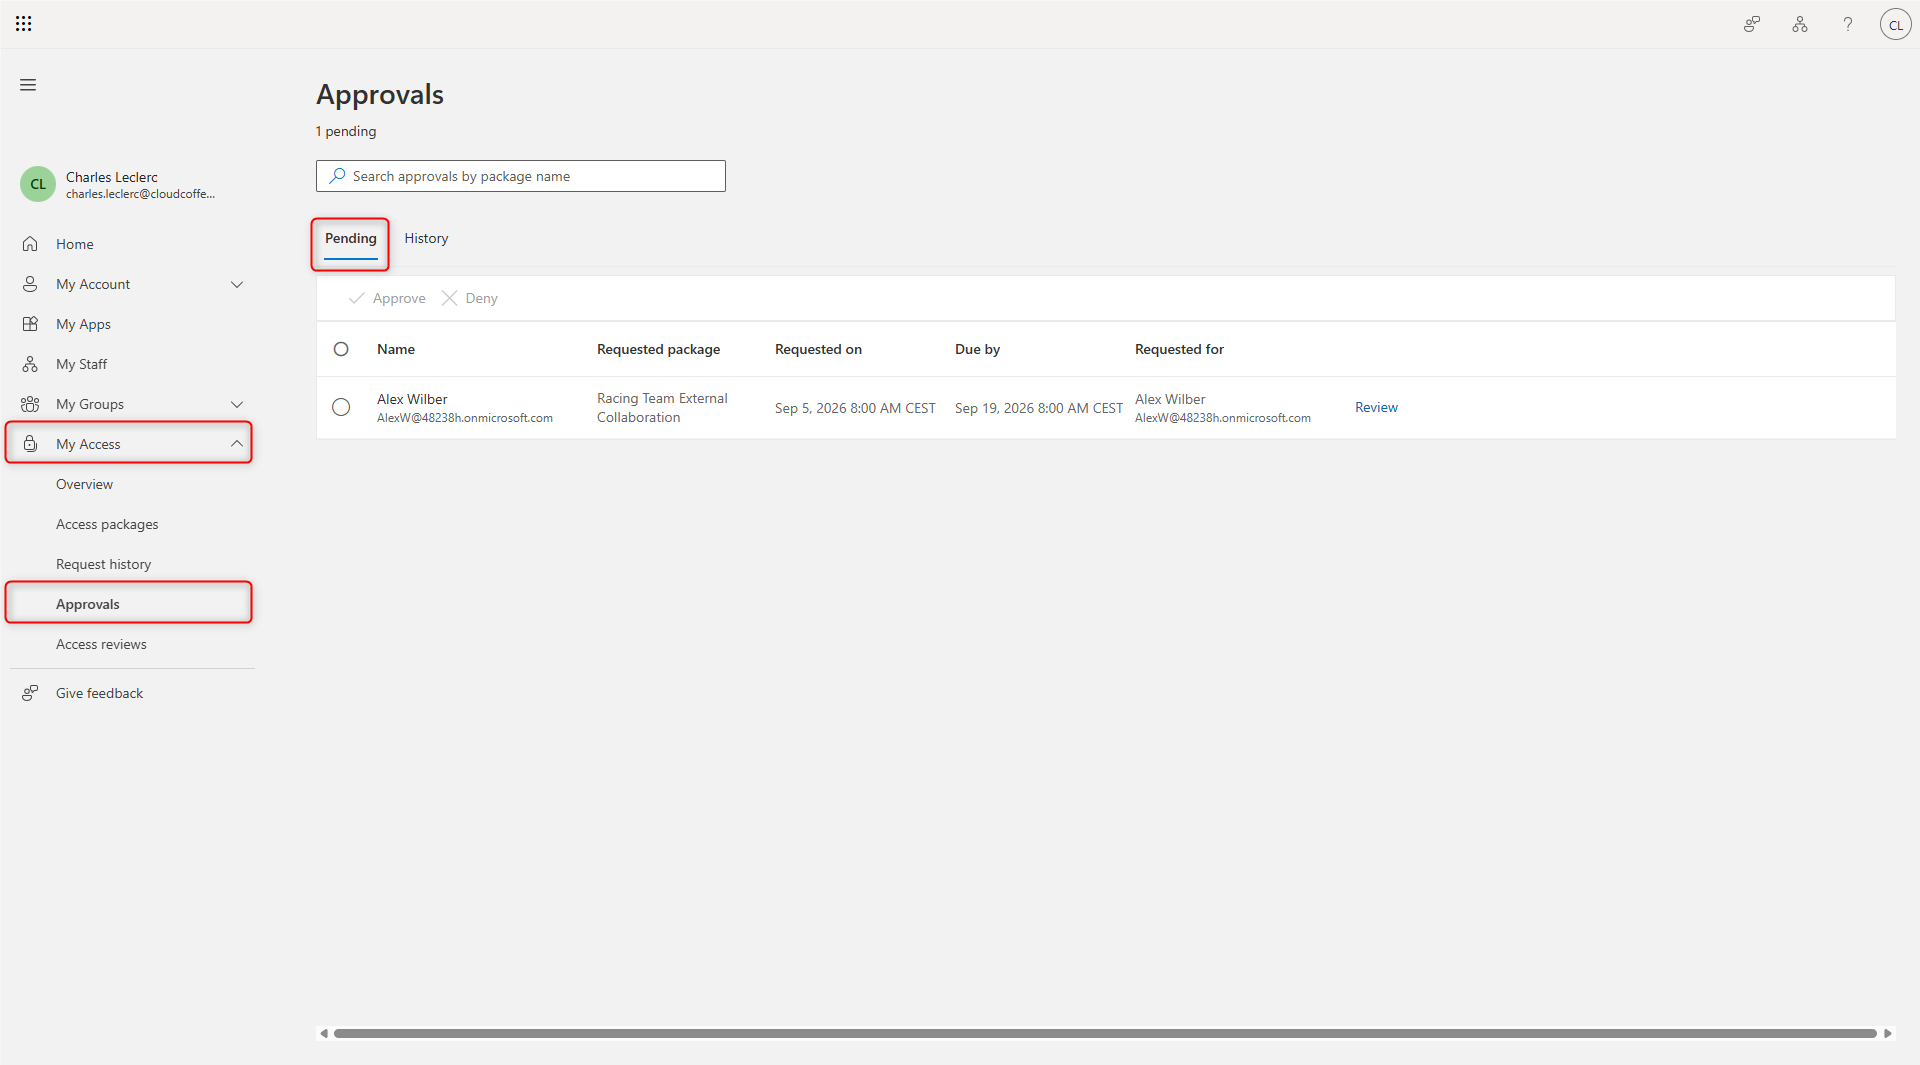
Task: Open the organization chart icon in header
Action: (x=1800, y=25)
